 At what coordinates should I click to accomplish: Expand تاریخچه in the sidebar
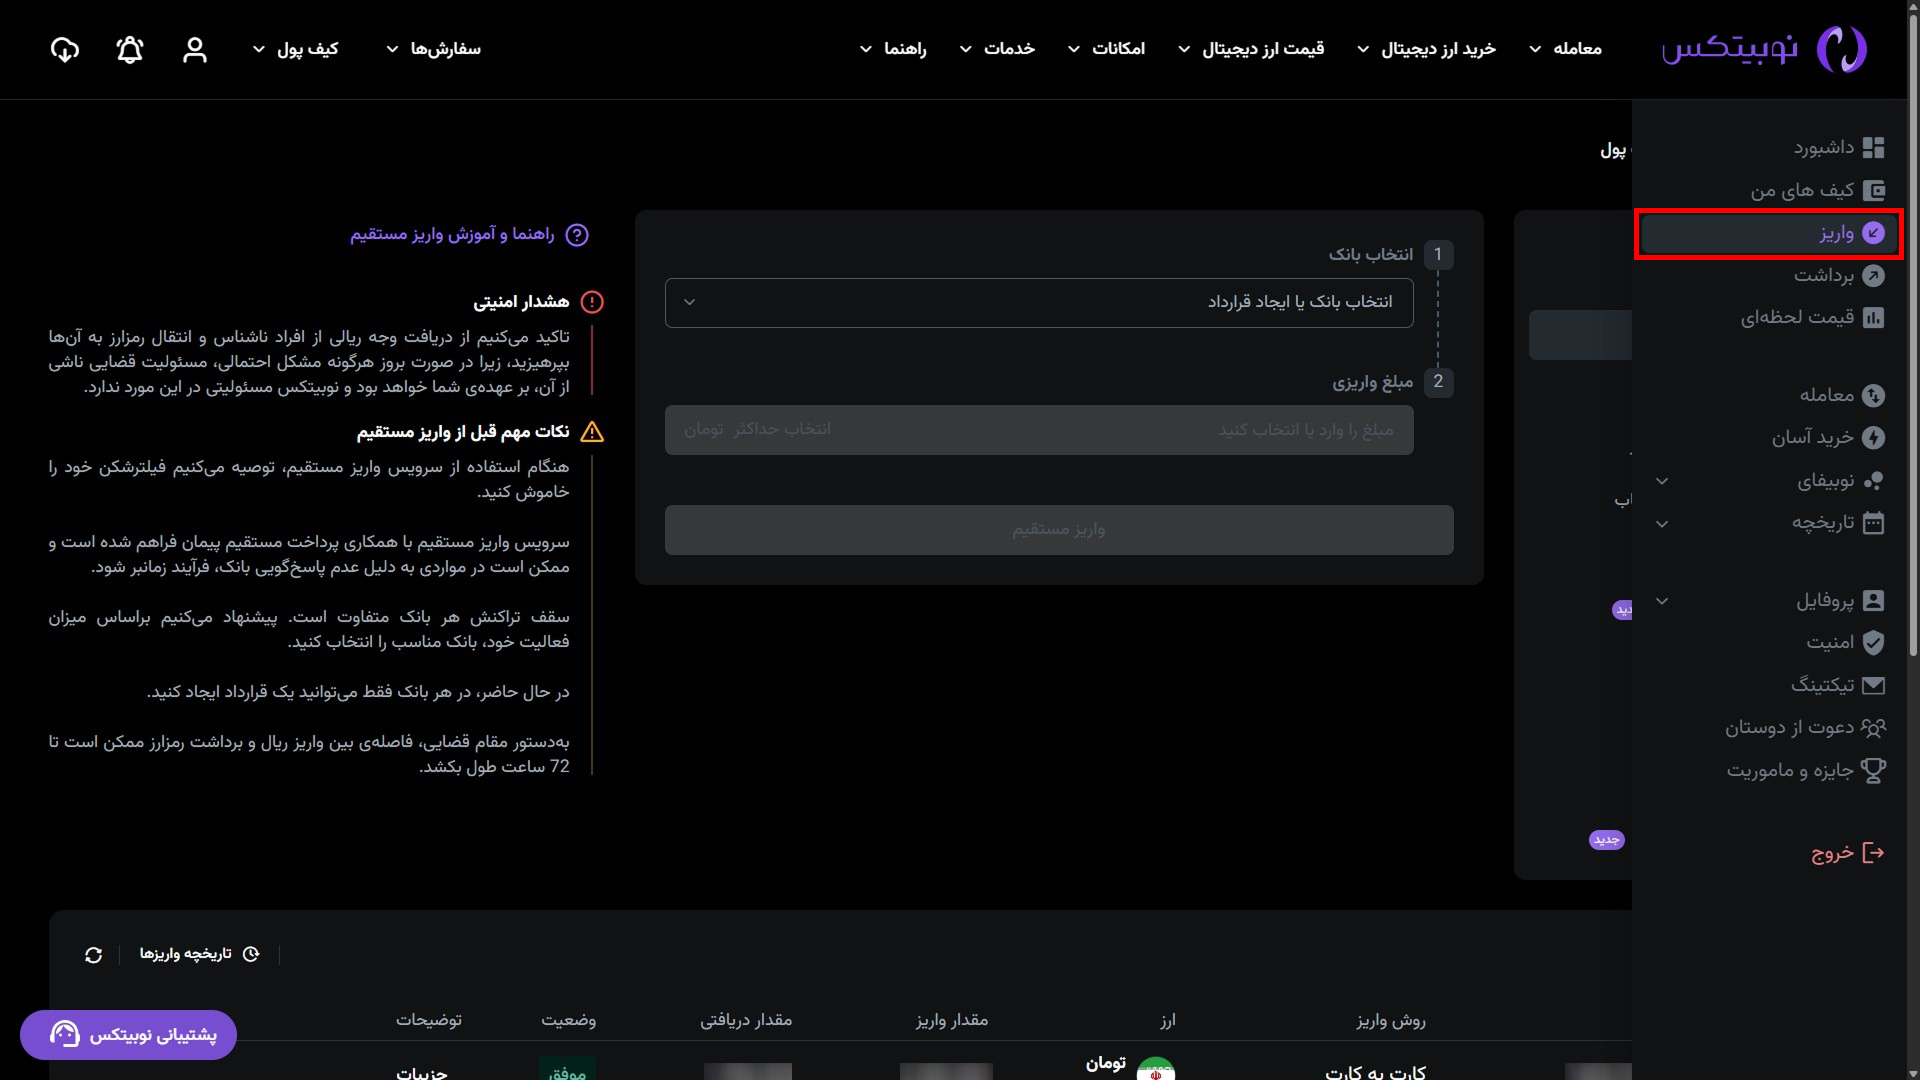[1824, 523]
